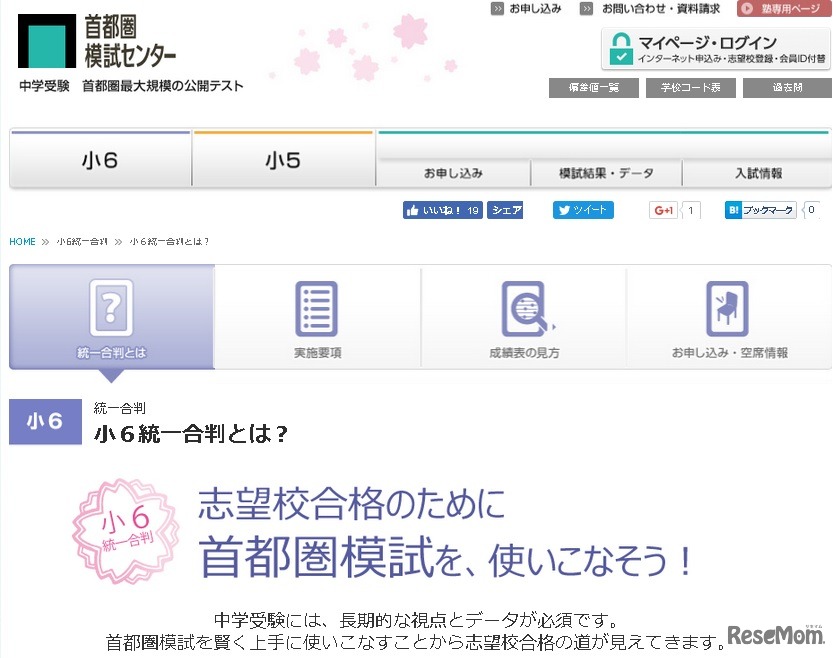Click the お申し込み link at top
The height and width of the screenshot is (658, 838).
click(x=535, y=9)
